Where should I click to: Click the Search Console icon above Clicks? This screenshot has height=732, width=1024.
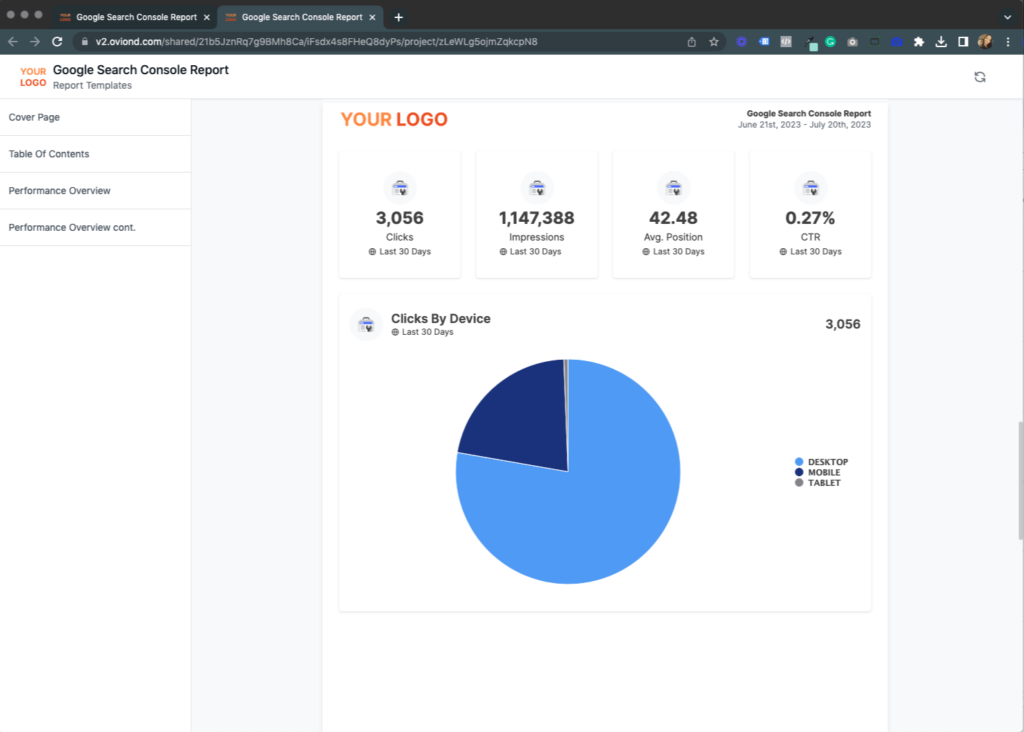coord(400,188)
